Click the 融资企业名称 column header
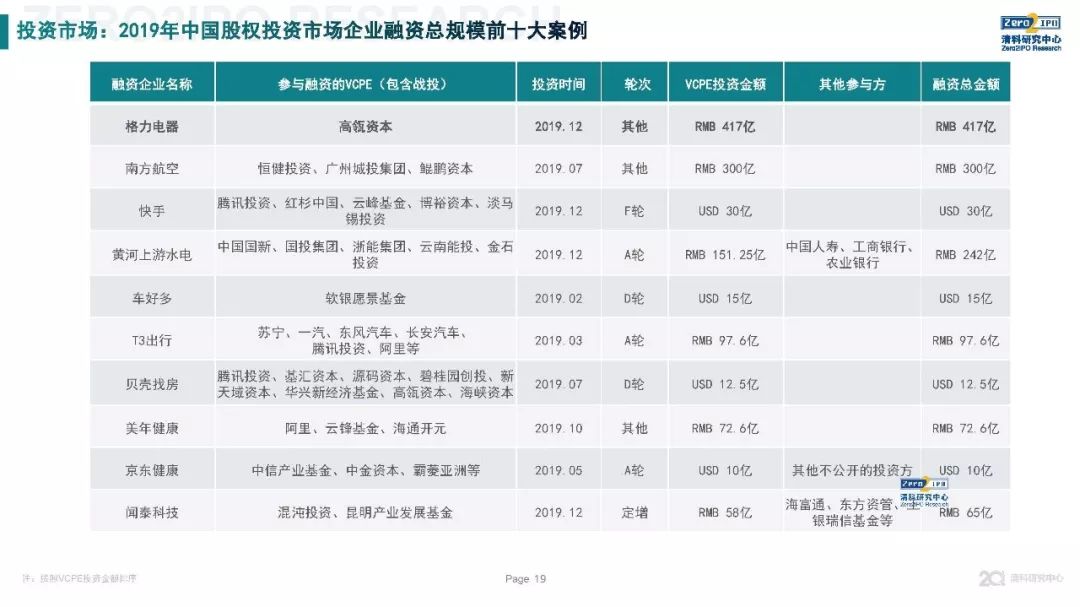Viewport: 1080px width, 607px height. (x=152, y=83)
